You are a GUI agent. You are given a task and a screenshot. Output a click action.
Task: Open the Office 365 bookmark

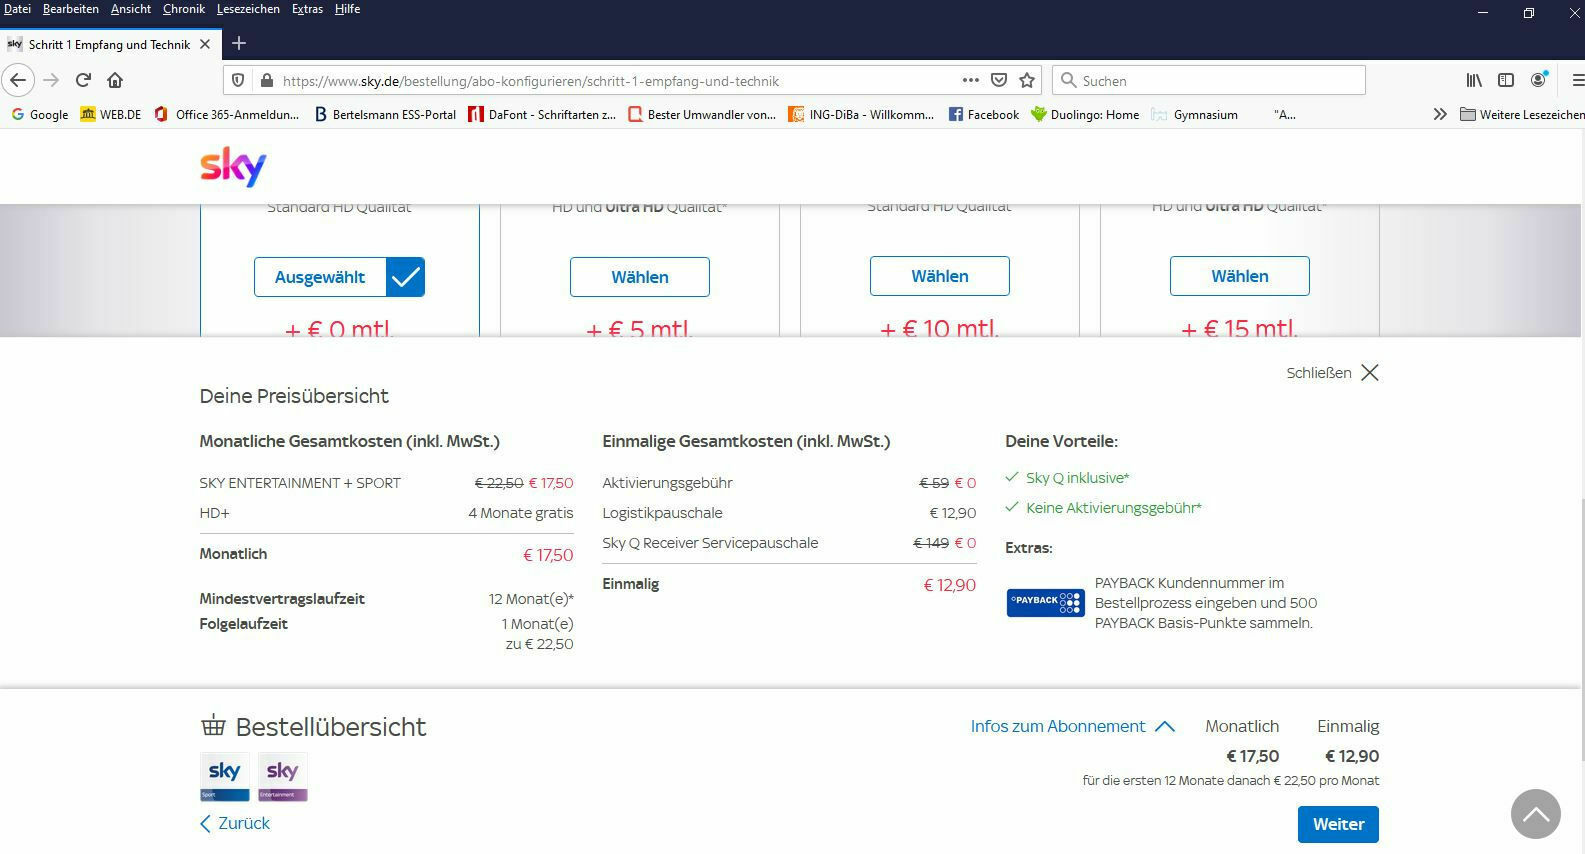(227, 114)
